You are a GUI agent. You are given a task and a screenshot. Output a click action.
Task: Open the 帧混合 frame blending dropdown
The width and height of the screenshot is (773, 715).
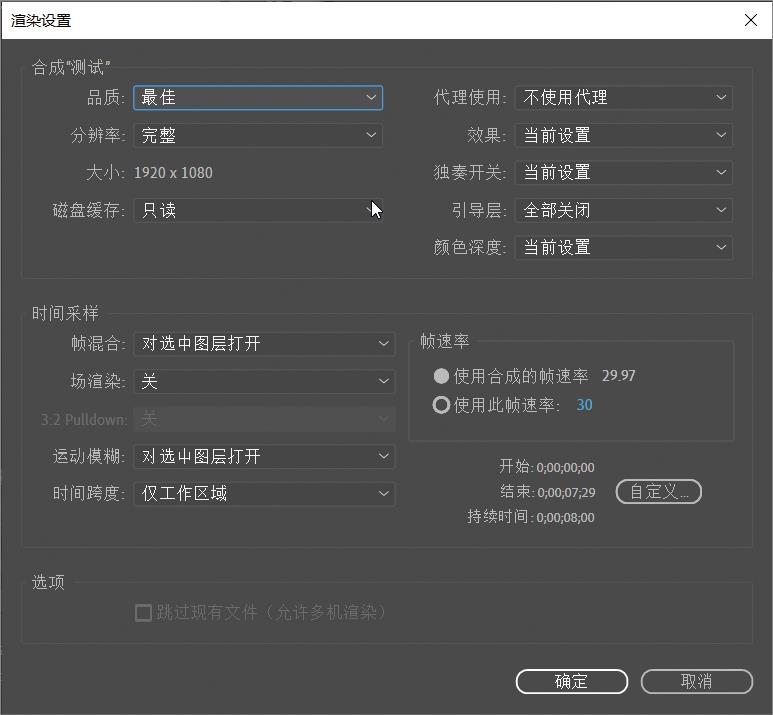264,343
